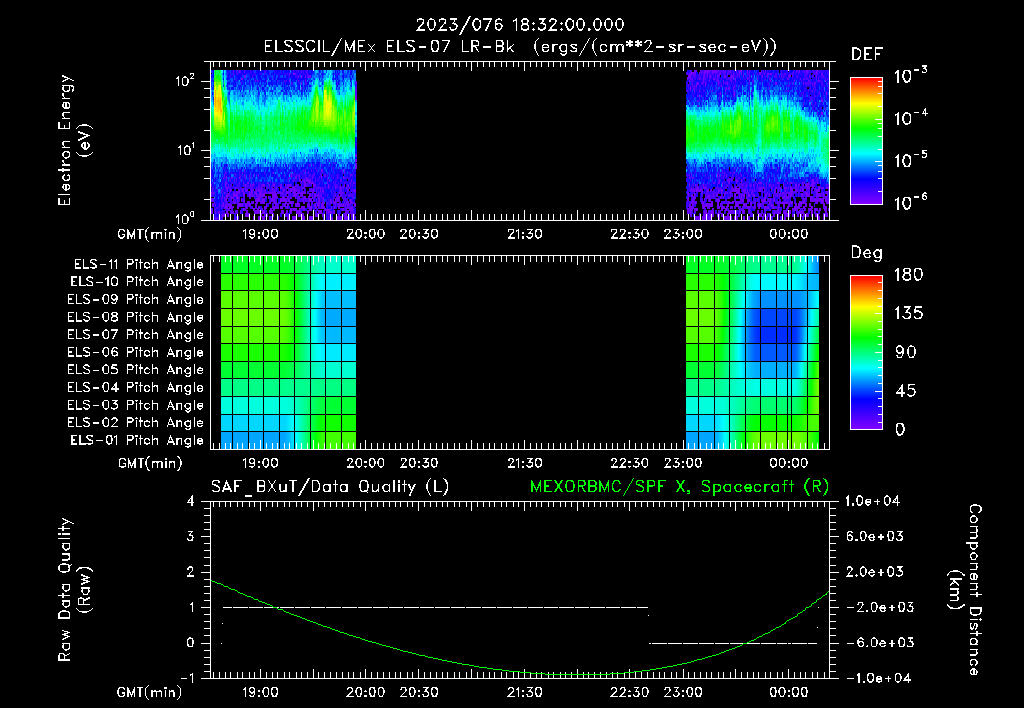Select the Component Distance (km) axis label
Screen dimensions: 1024x708
(x=964, y=590)
